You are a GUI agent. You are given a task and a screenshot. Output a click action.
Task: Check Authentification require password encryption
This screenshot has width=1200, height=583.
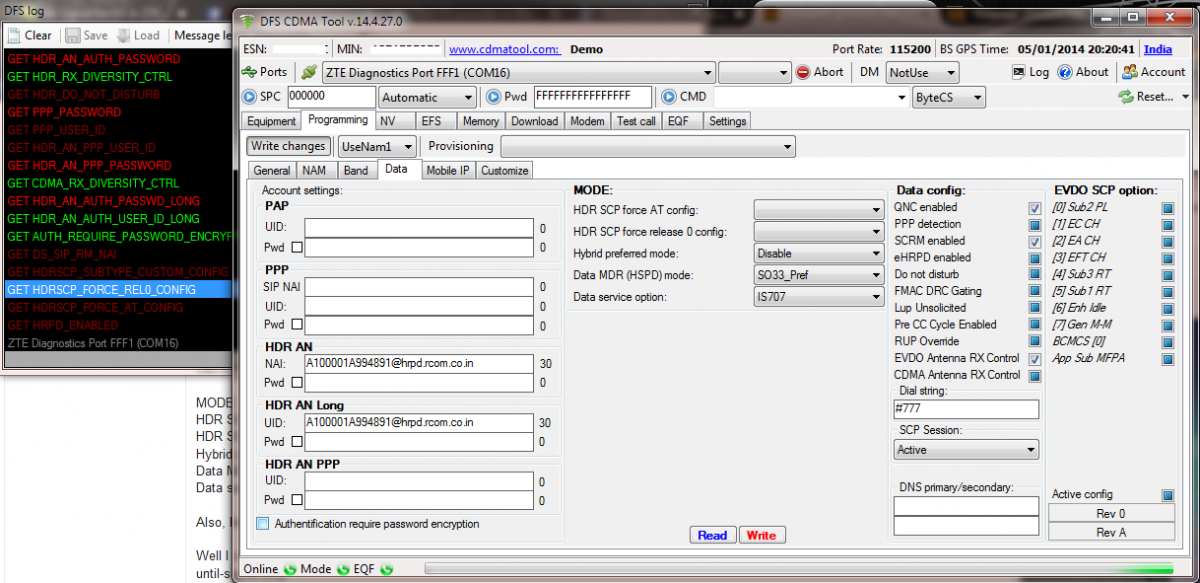263,524
